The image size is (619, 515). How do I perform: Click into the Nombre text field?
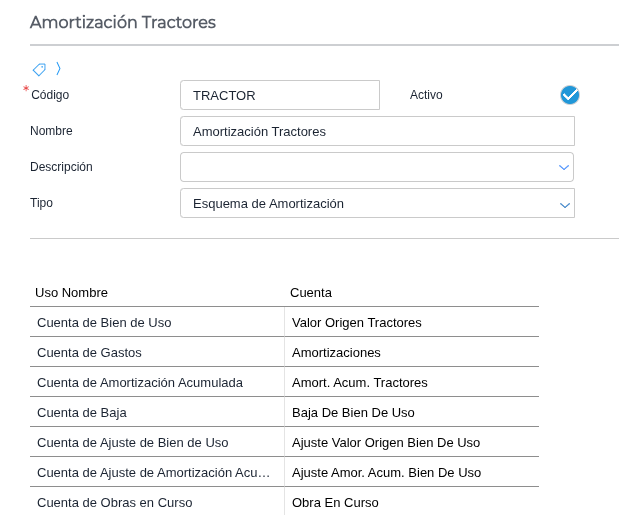(377, 131)
